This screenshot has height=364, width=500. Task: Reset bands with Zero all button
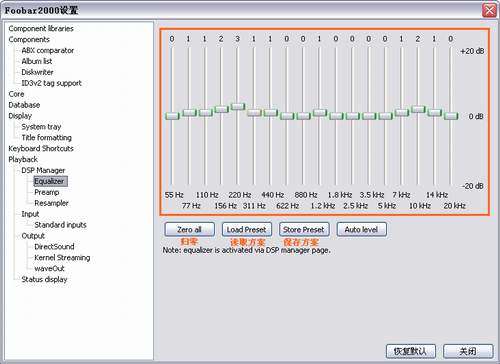189,230
